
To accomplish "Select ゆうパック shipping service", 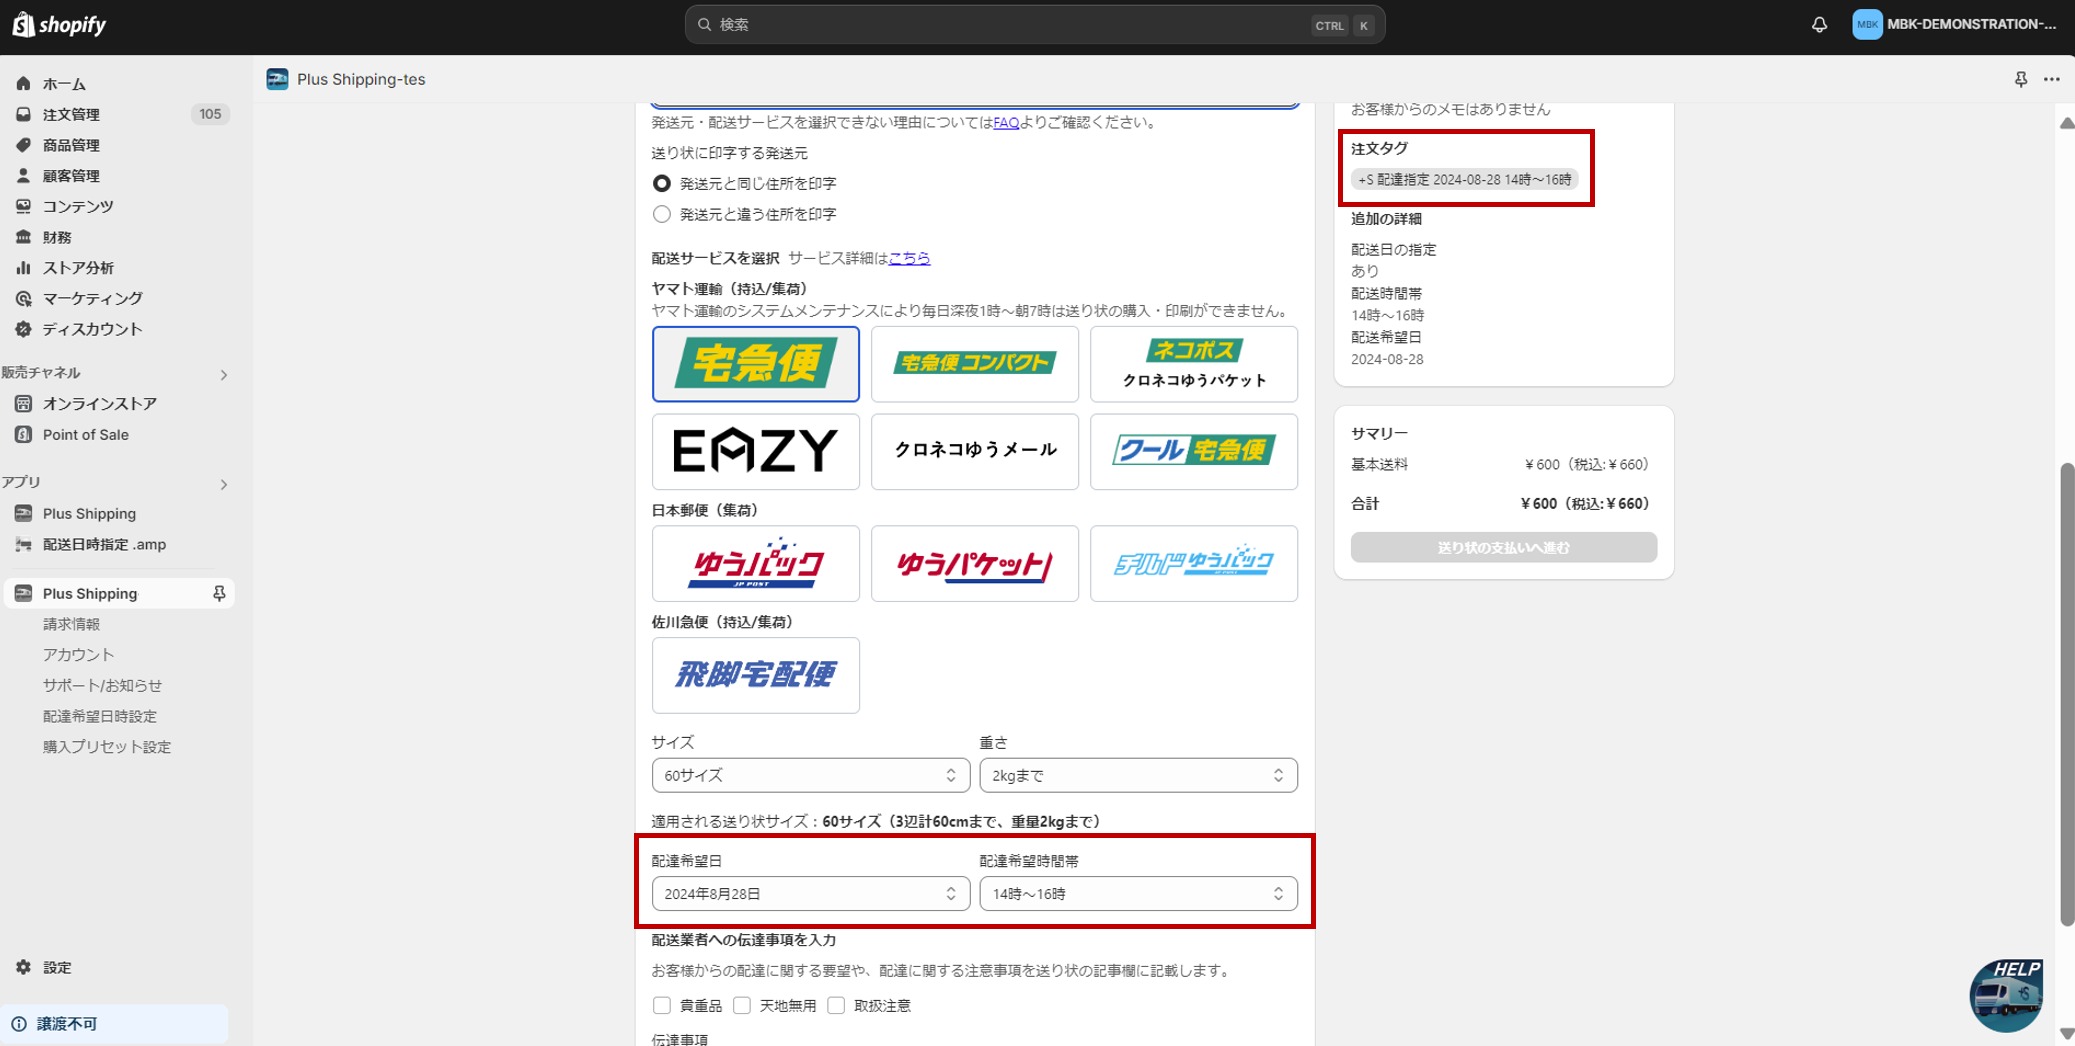I will tap(756, 564).
